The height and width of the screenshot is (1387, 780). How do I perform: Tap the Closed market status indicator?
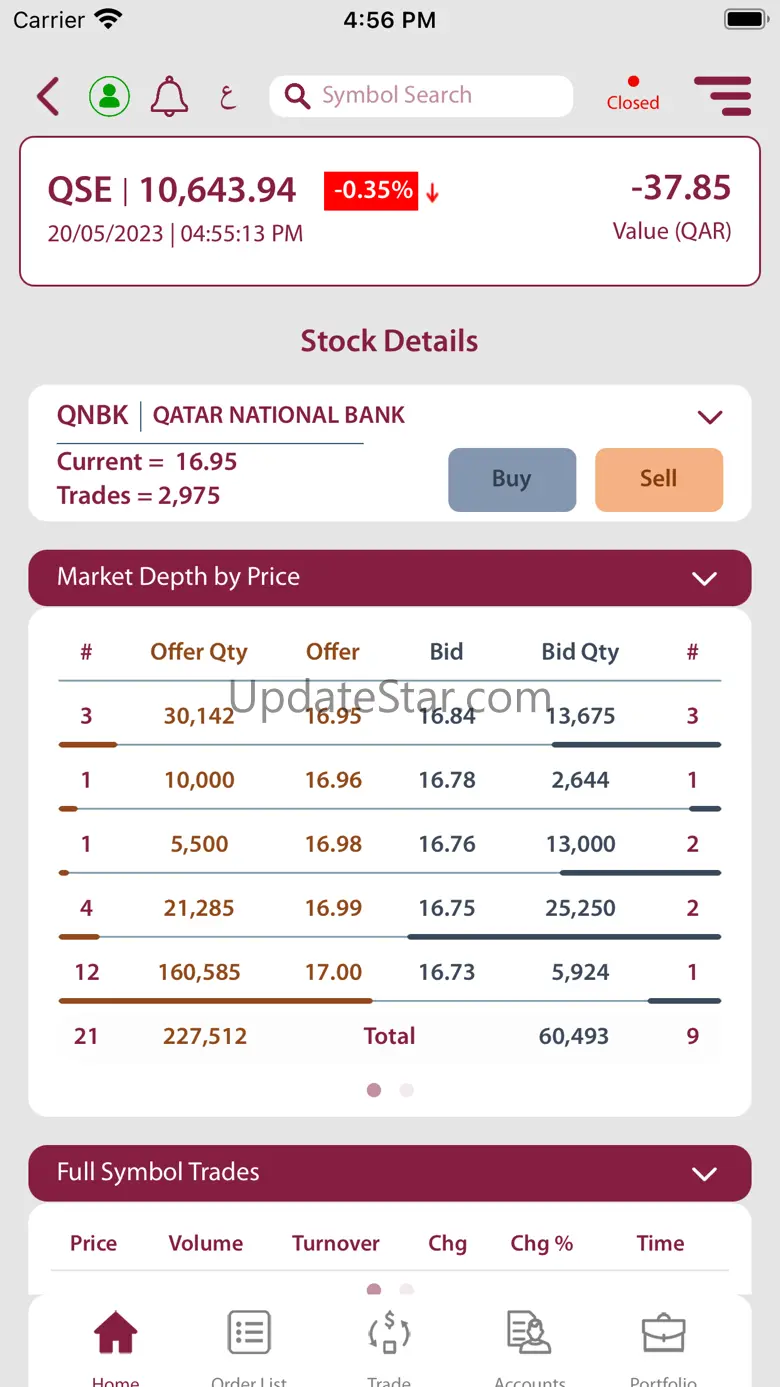633,95
